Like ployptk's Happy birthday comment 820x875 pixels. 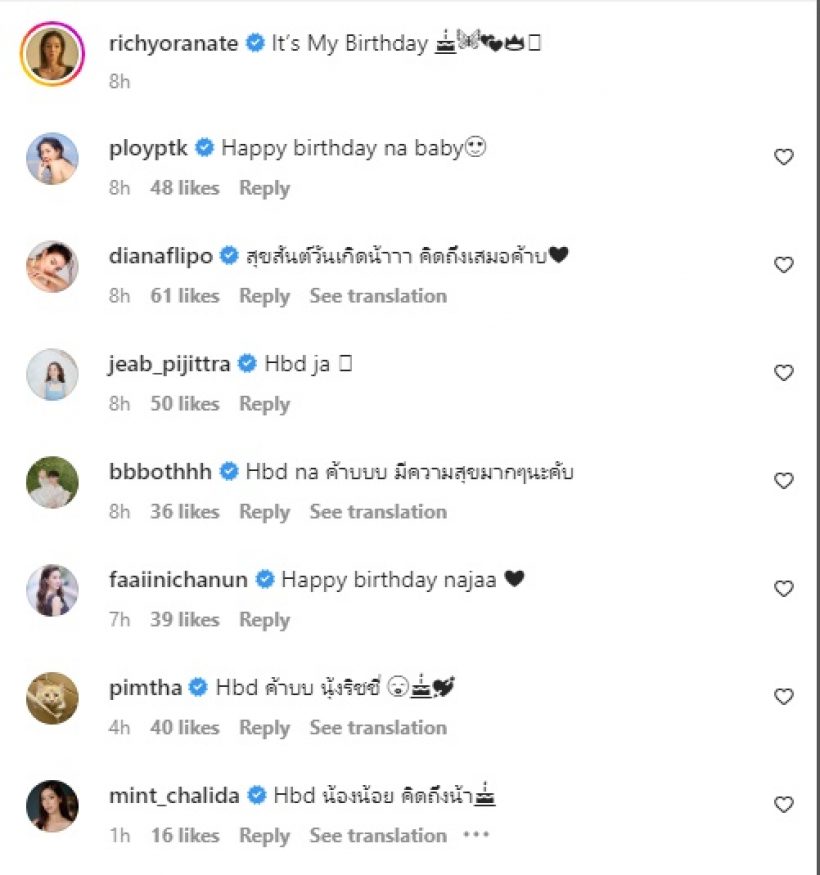[x=784, y=157]
